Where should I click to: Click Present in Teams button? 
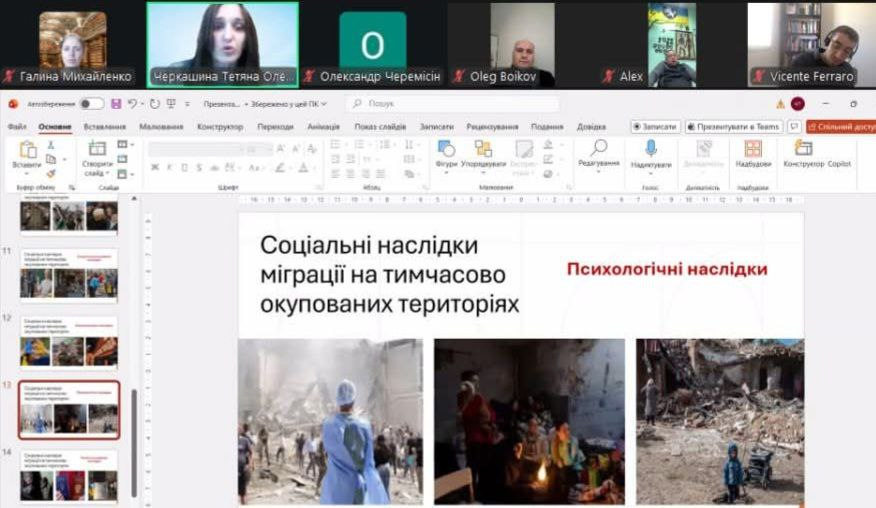click(734, 127)
